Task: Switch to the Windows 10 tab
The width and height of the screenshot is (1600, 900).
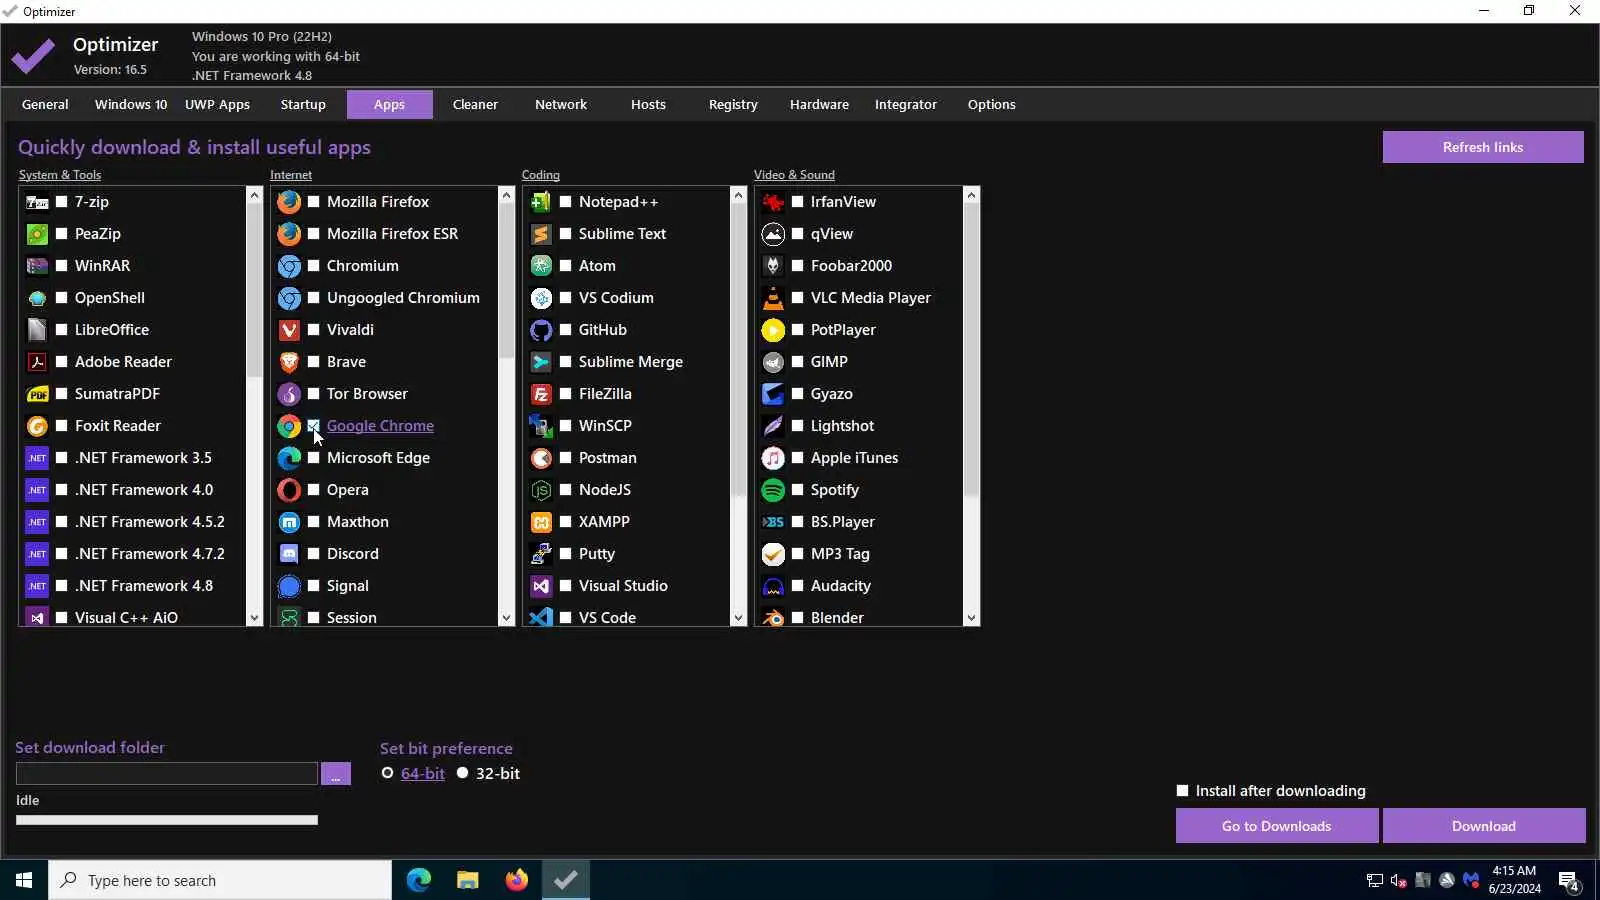Action: 131,104
